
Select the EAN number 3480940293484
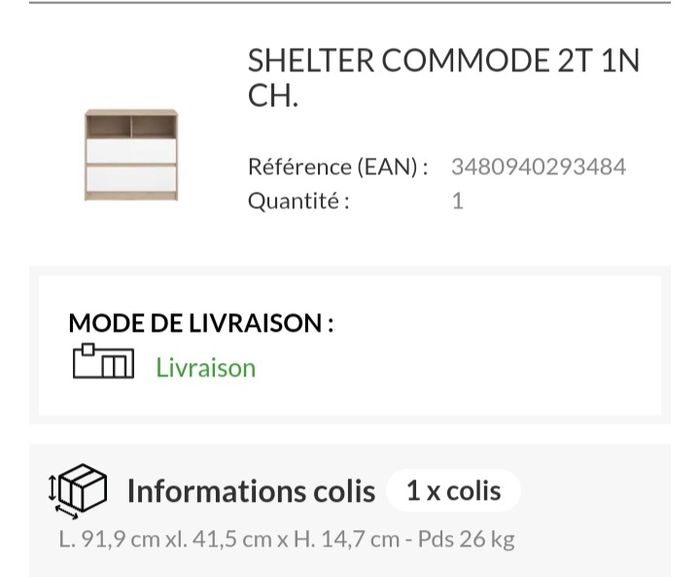point(538,166)
